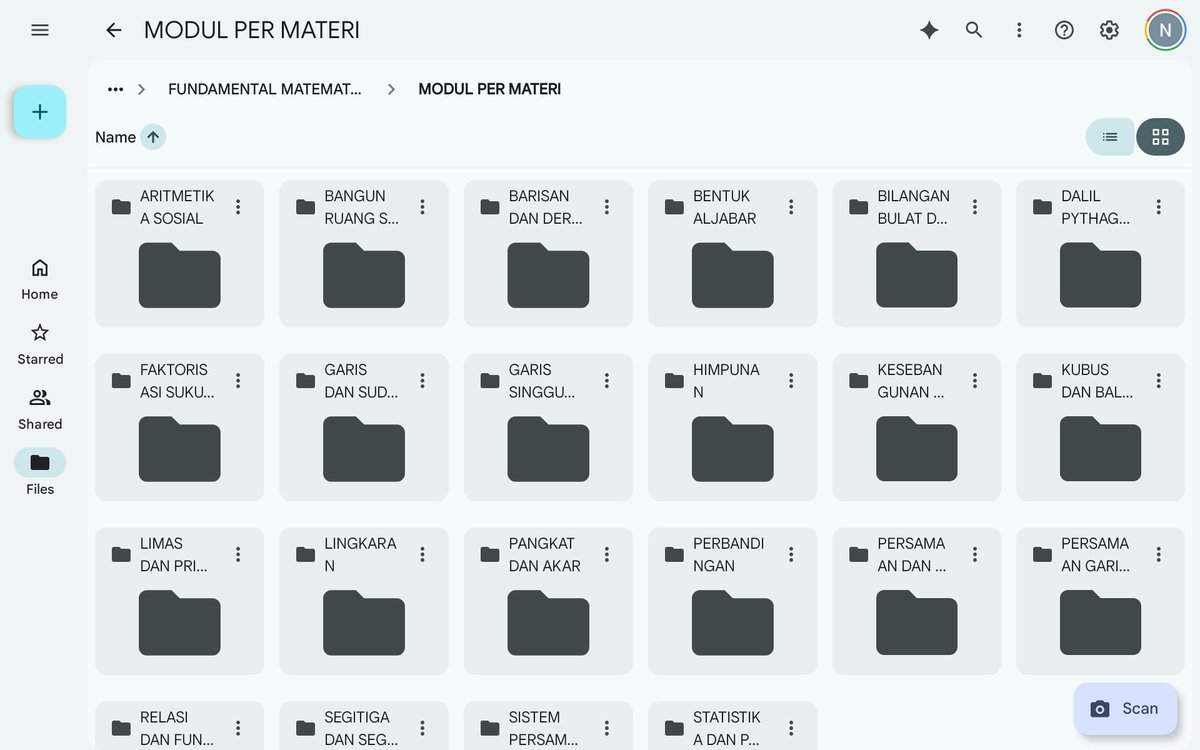
Task: Select HIMPUNAN folder thumbnail
Action: point(733,449)
